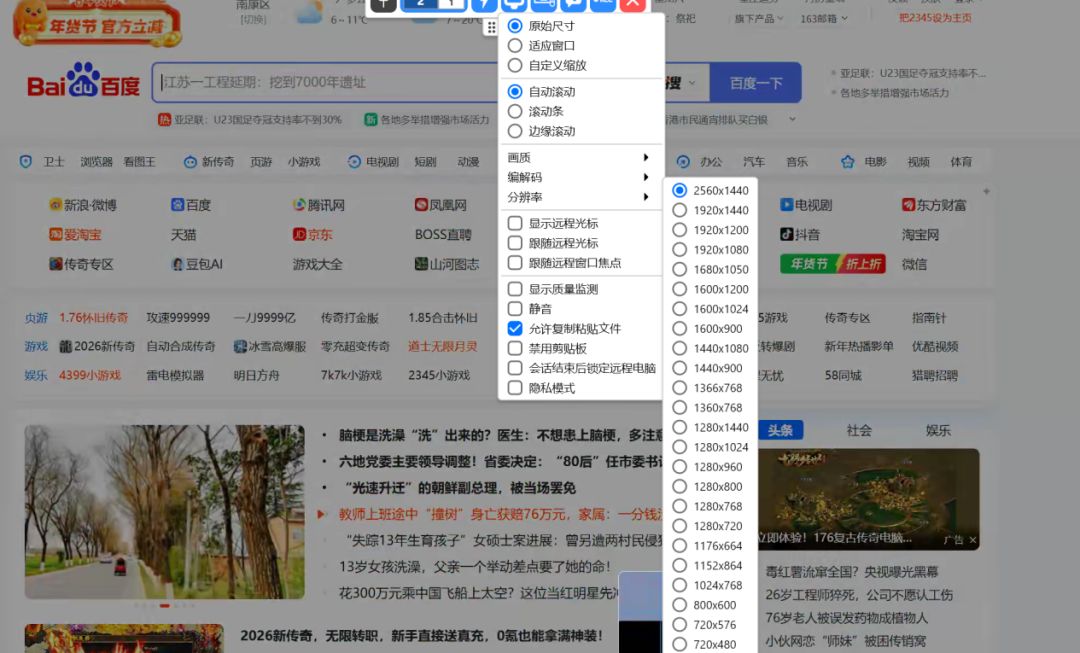Enable 跟随远程窗口焦点 checkbox
The image size is (1080, 653).
515,262
